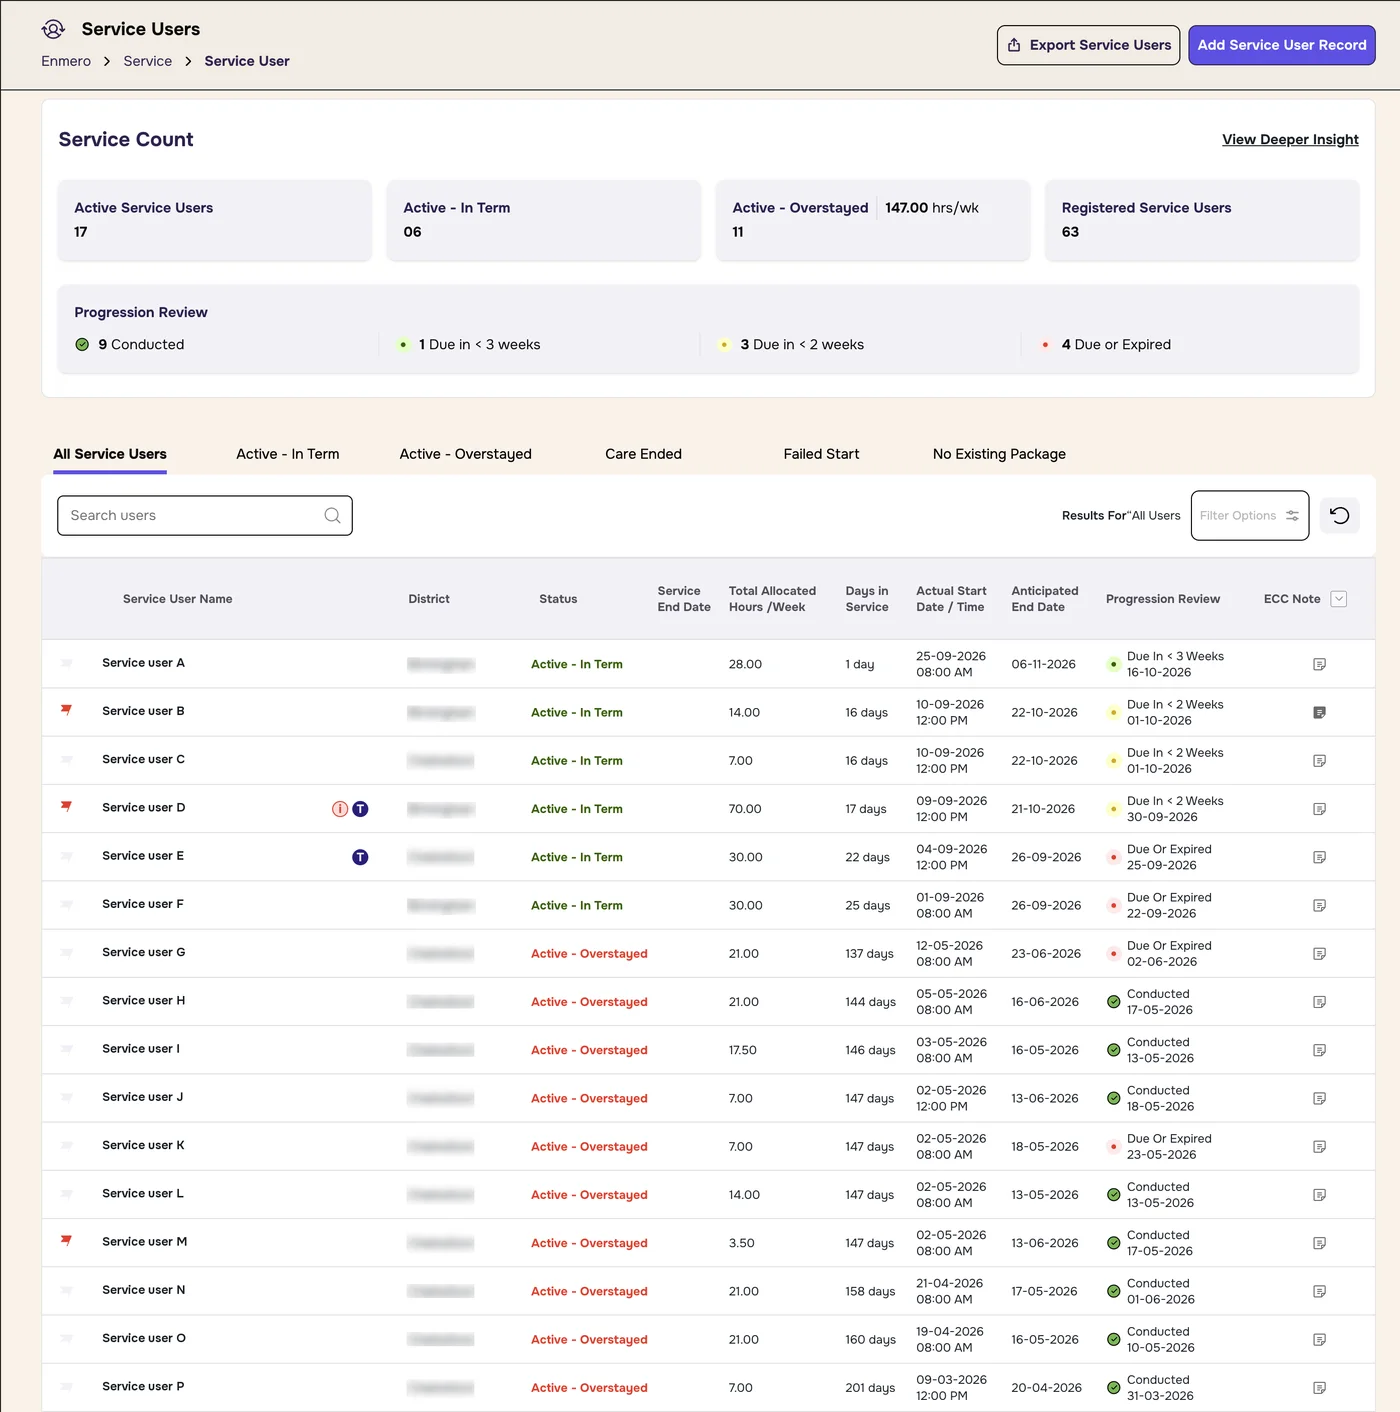Image resolution: width=1400 pixels, height=1412 pixels.
Task: Click the red info alert icon for Service user D
Action: [340, 809]
